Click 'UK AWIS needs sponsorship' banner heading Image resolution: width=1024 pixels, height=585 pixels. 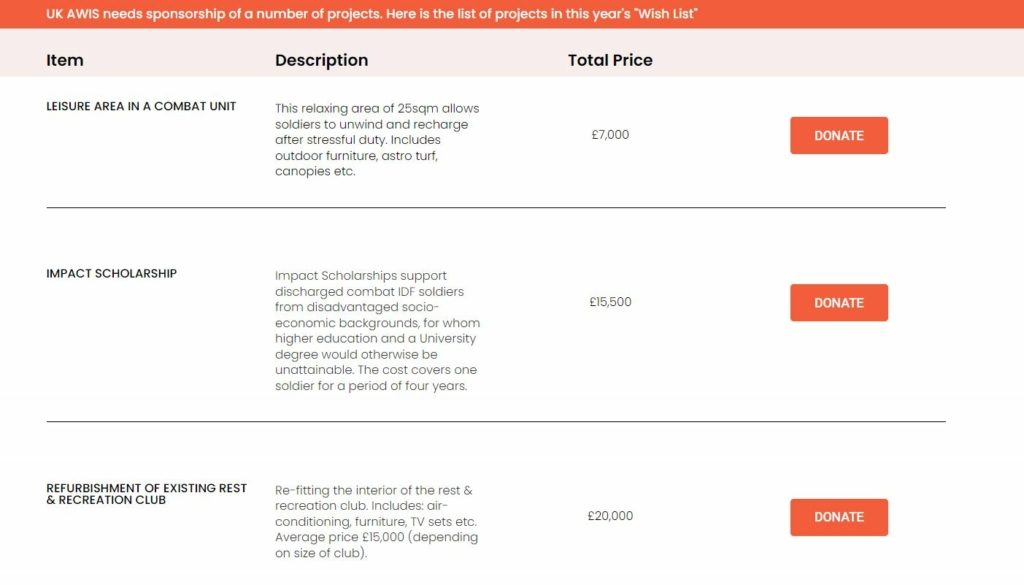(135, 14)
